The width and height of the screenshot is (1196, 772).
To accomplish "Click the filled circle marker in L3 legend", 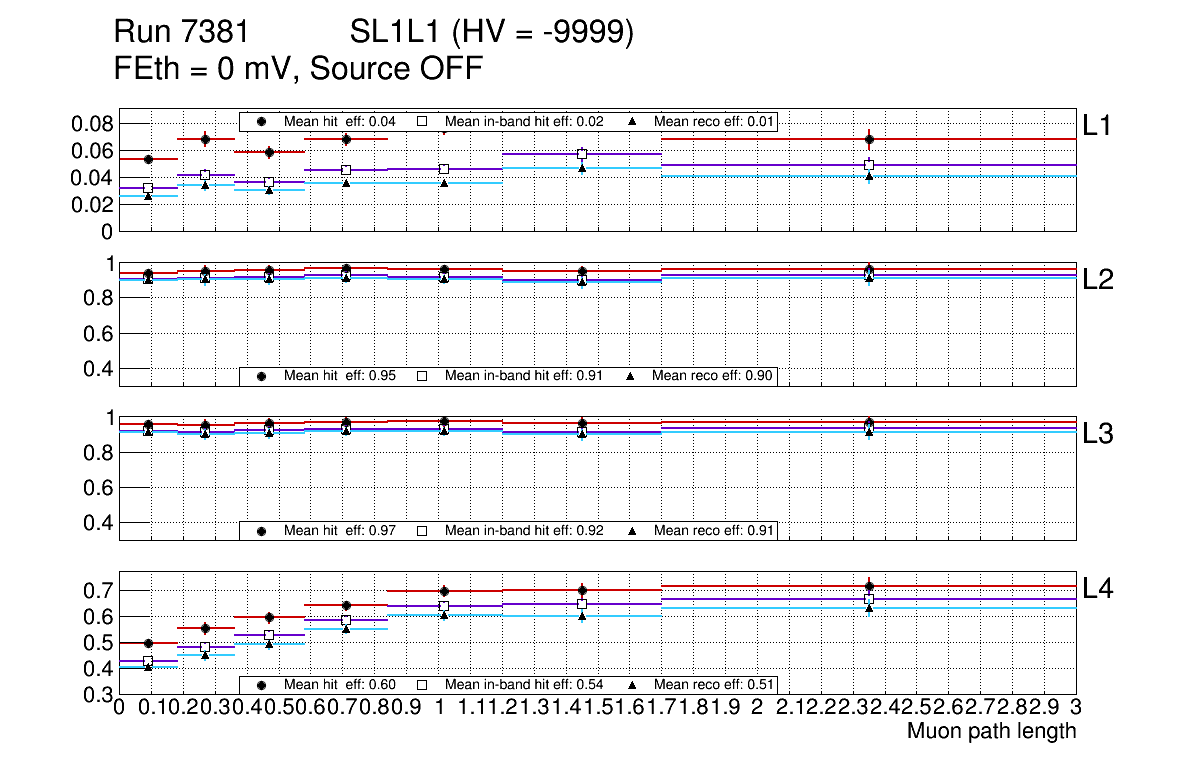I will tap(262, 530).
